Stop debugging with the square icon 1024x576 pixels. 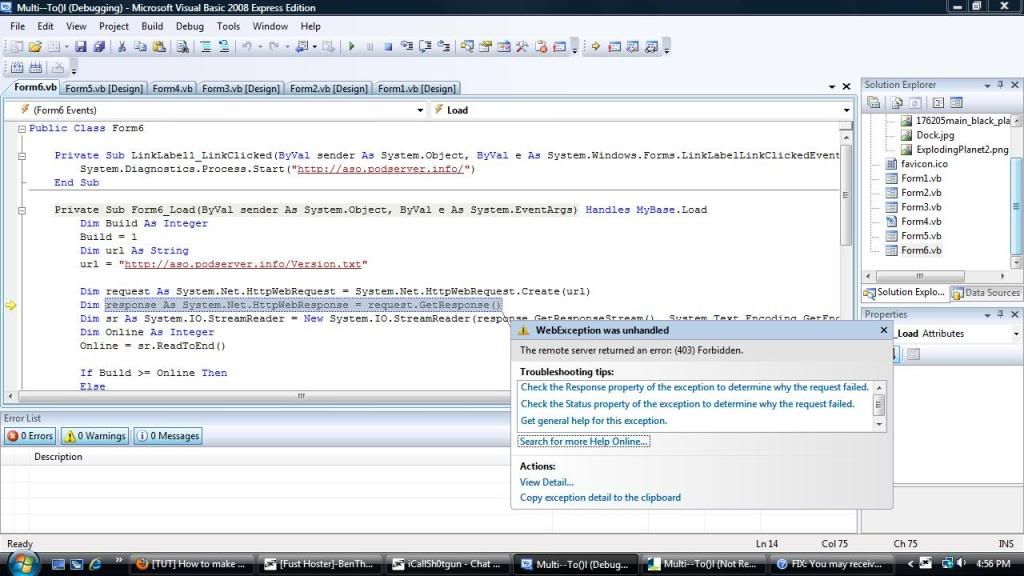[388, 47]
